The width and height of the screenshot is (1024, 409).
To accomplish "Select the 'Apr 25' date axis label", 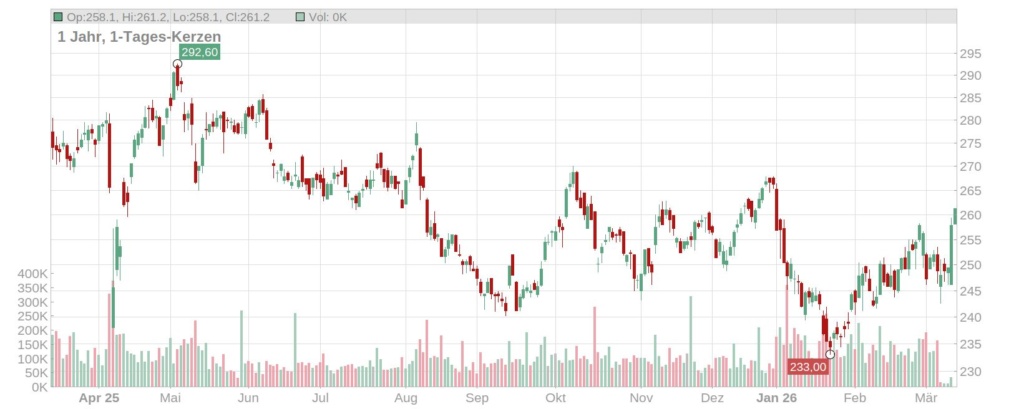I will pos(98,398).
